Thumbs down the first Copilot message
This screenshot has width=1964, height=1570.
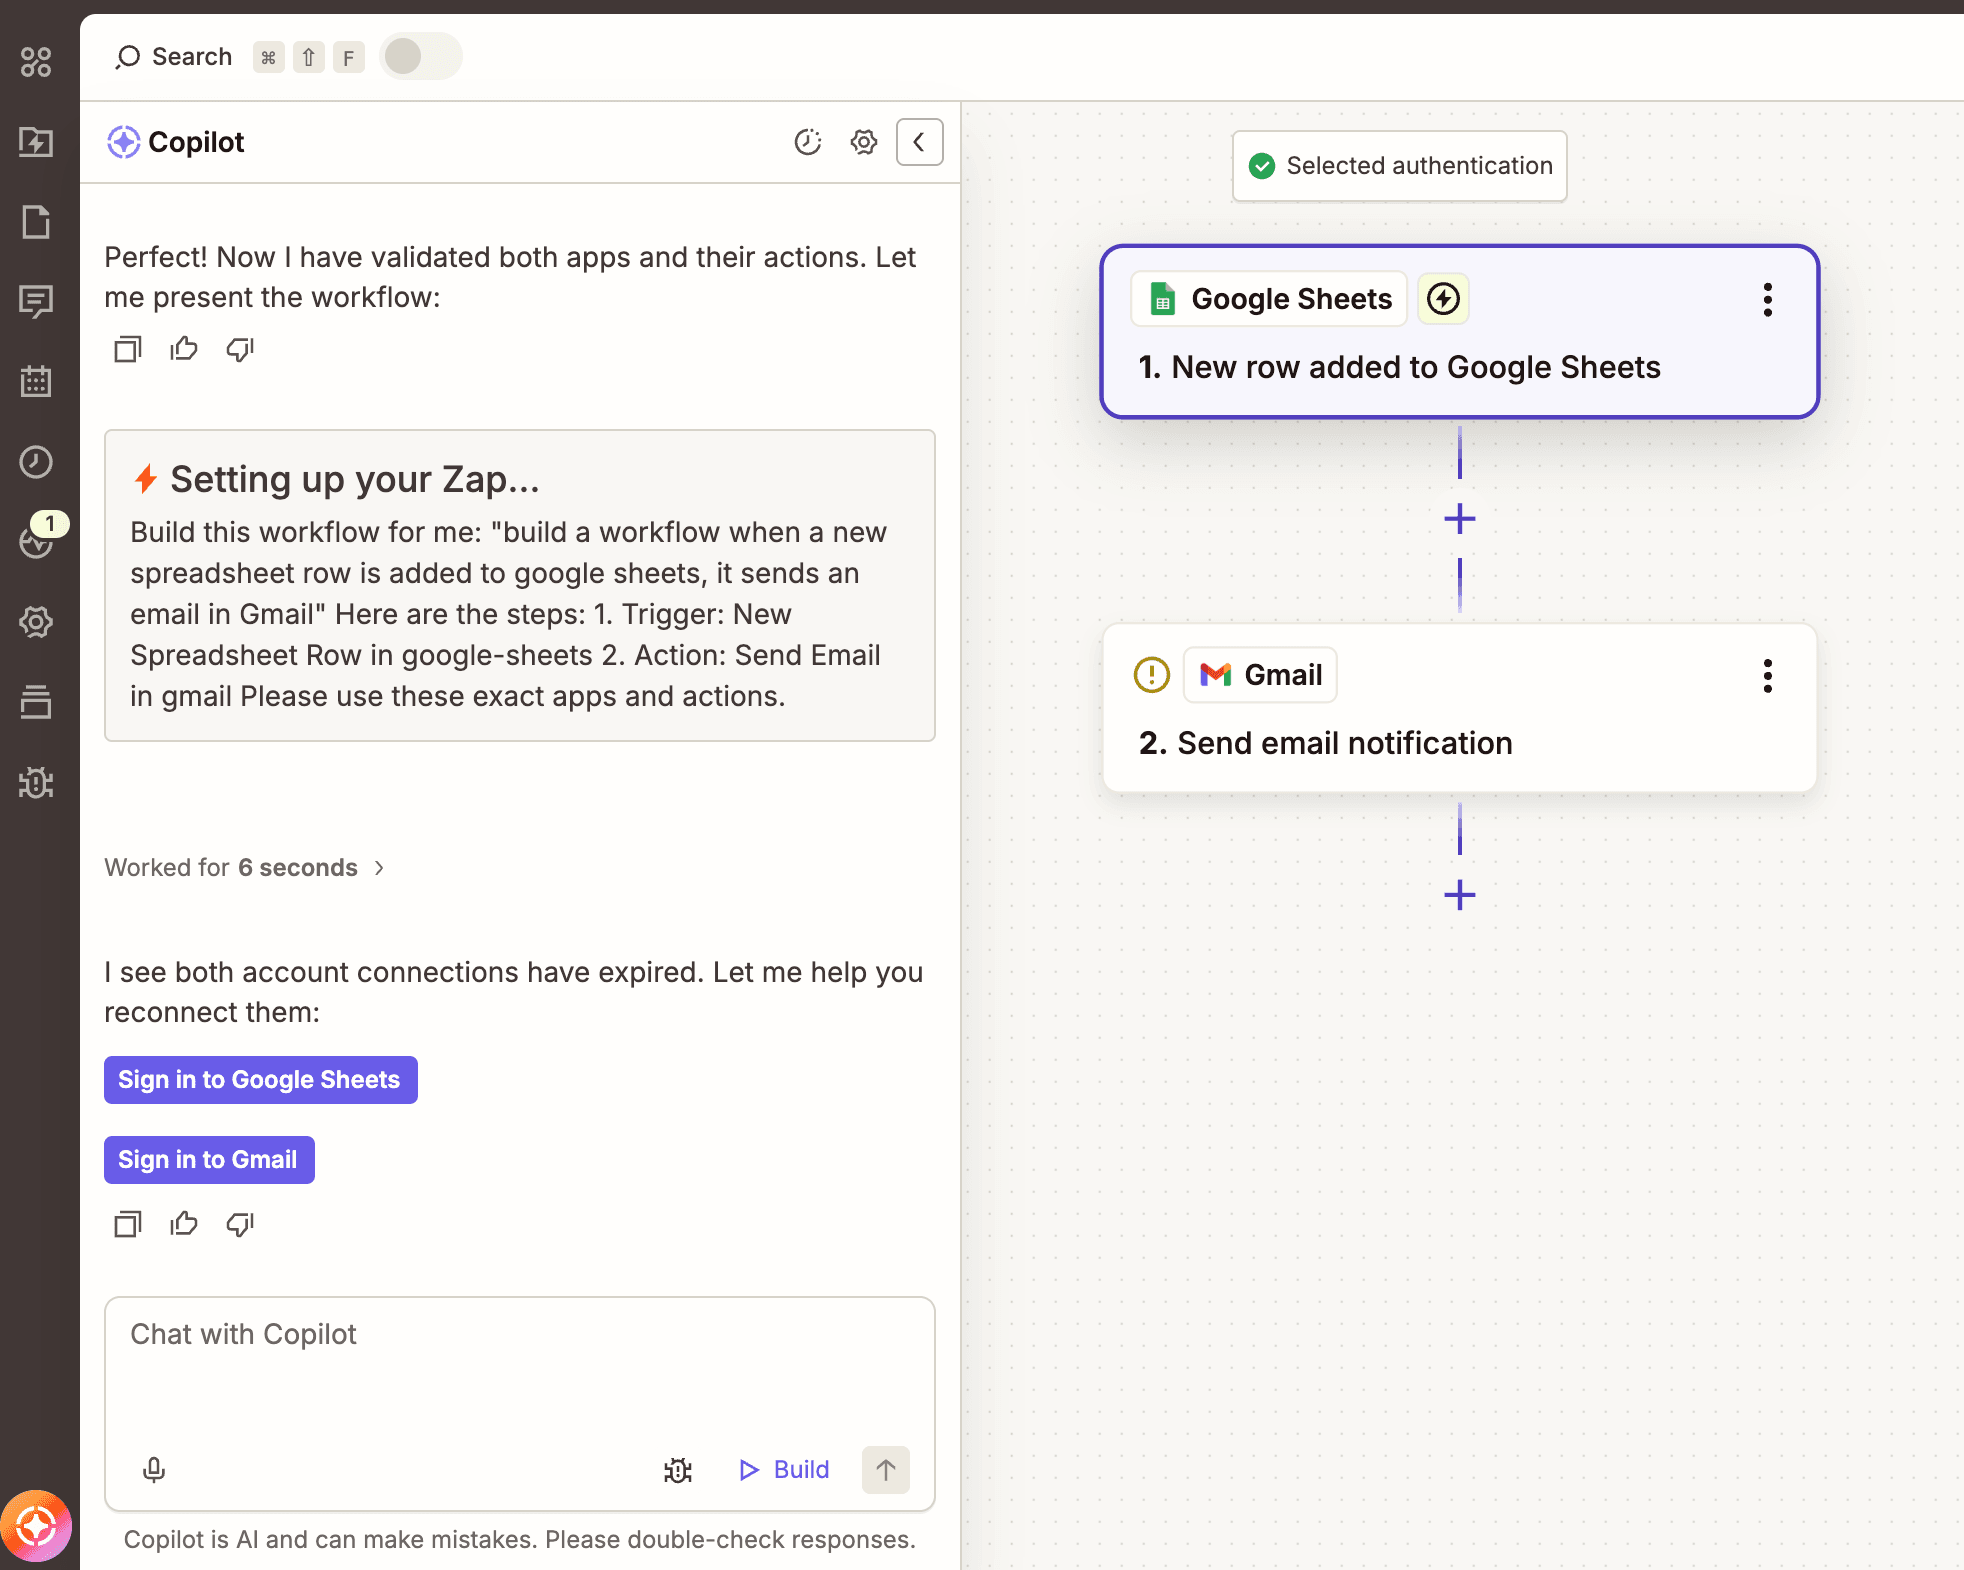pos(240,349)
